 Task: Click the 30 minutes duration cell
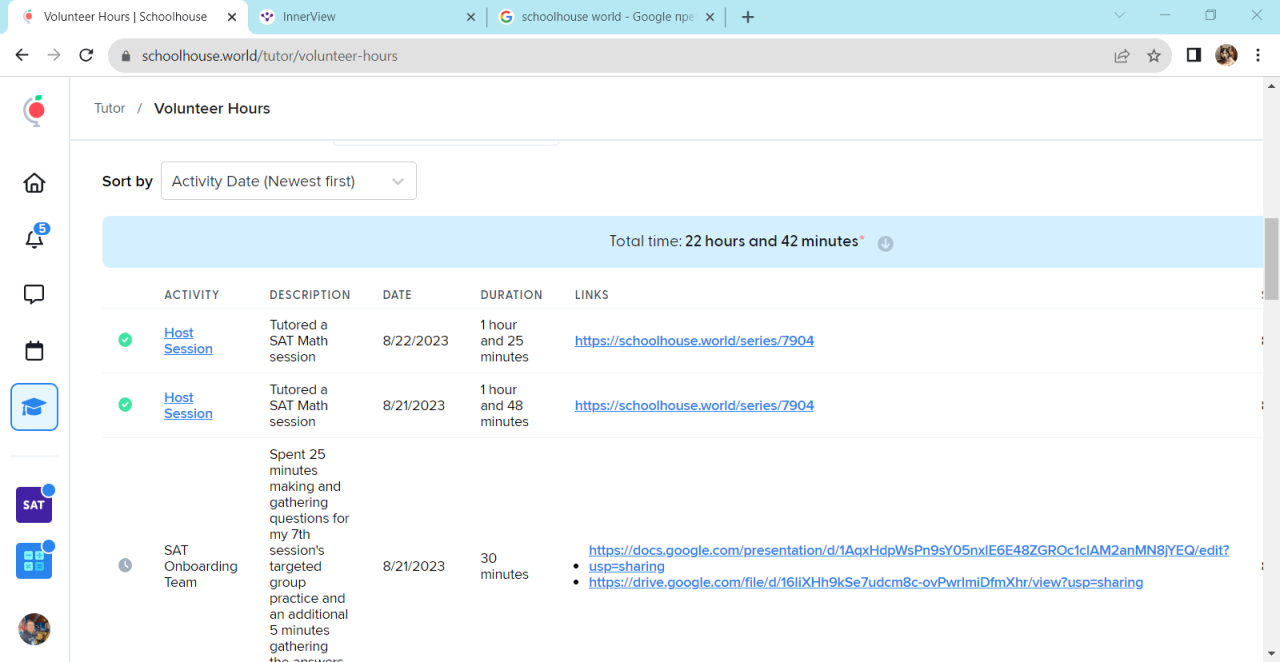pos(505,566)
